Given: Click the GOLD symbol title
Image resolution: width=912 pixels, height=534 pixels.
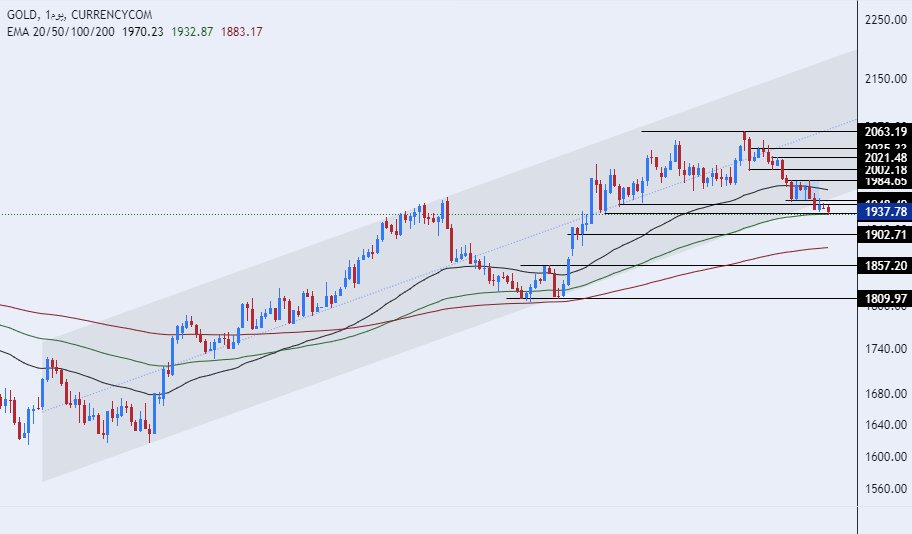Looking at the screenshot, I should pos(22,15).
